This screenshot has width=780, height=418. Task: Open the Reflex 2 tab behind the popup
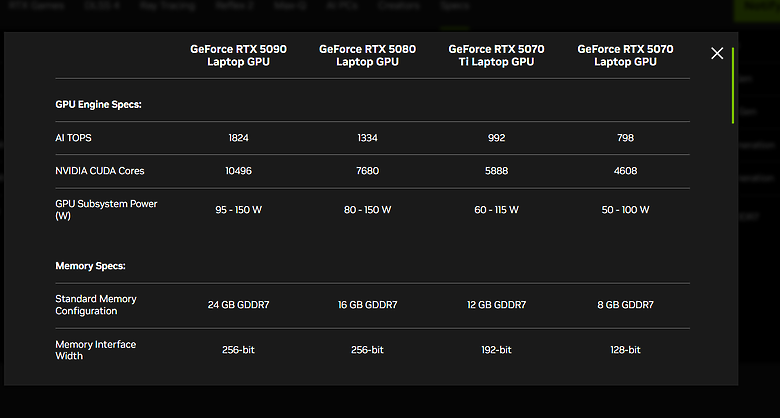click(x=233, y=6)
